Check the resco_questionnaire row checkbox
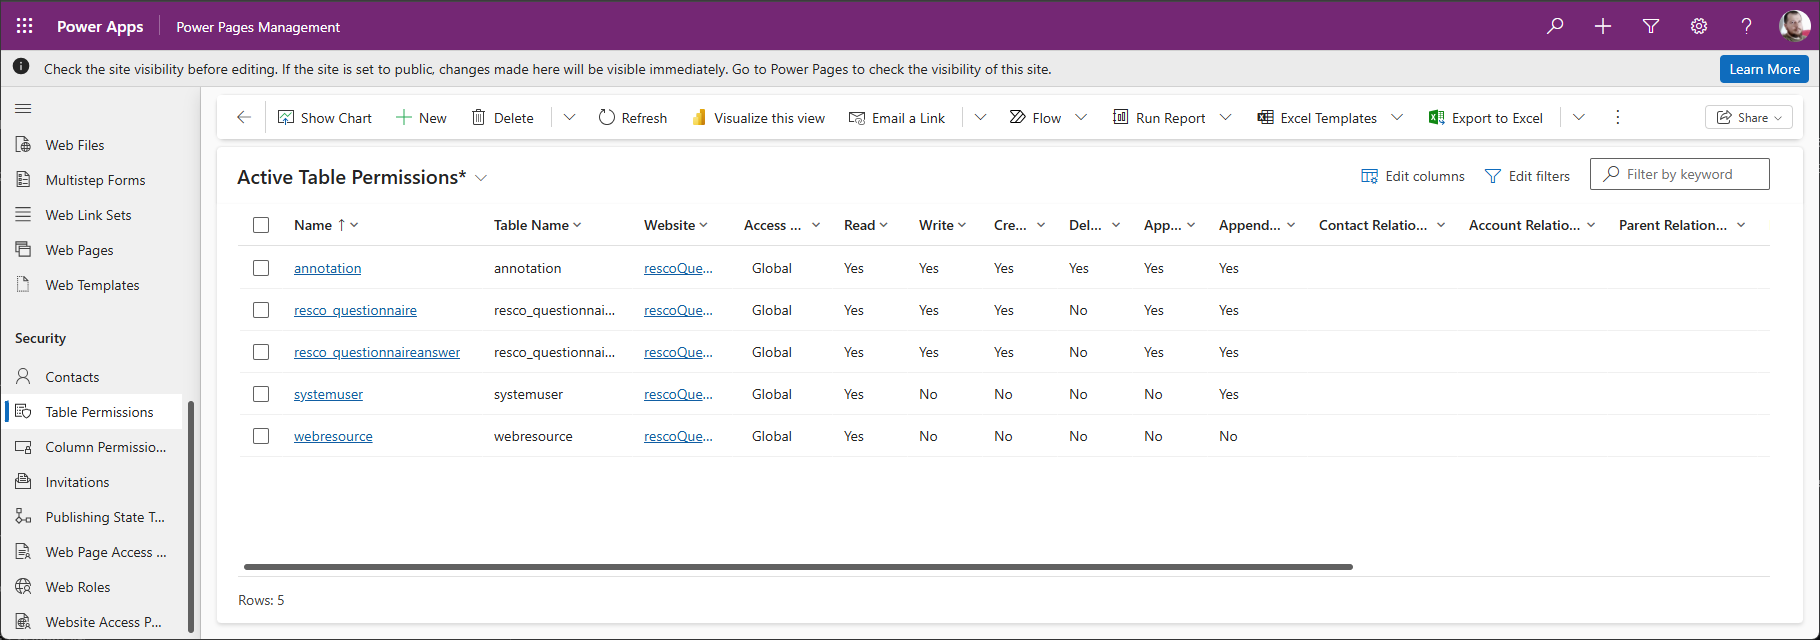 click(261, 310)
